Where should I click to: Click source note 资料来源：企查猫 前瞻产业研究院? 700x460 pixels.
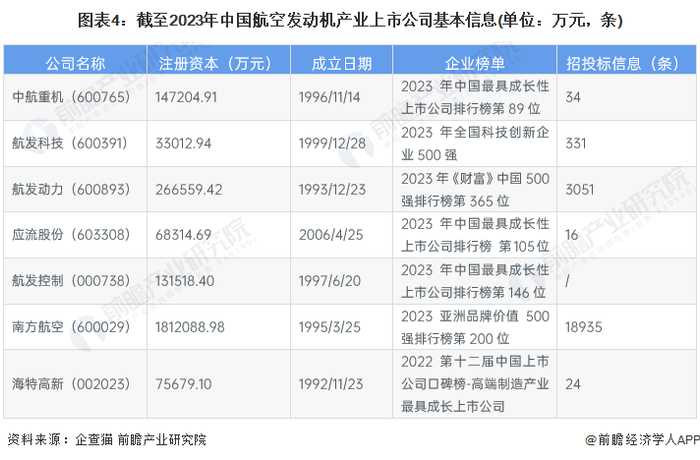coord(106,439)
